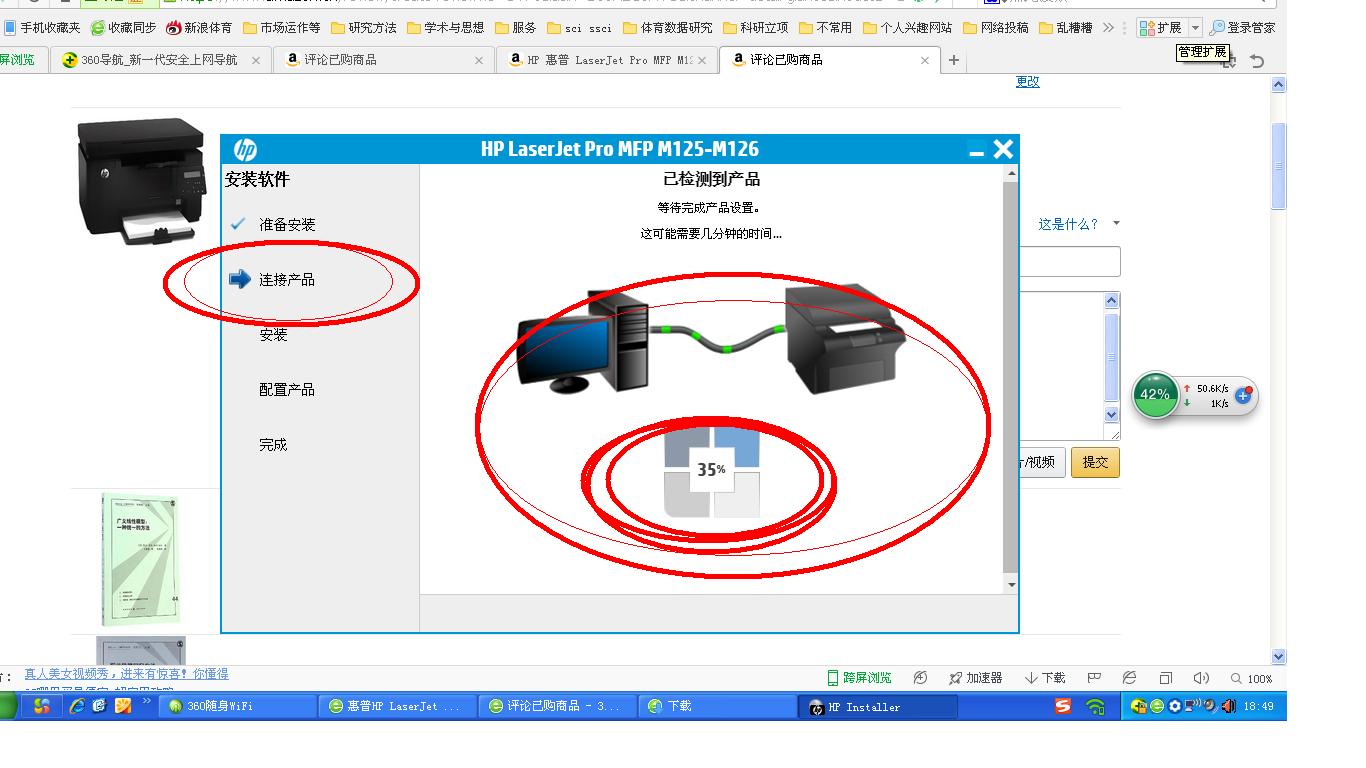The height and width of the screenshot is (768, 1366).
Task: Open the dropdown arrow beside 扩展
Action: coord(1195,28)
